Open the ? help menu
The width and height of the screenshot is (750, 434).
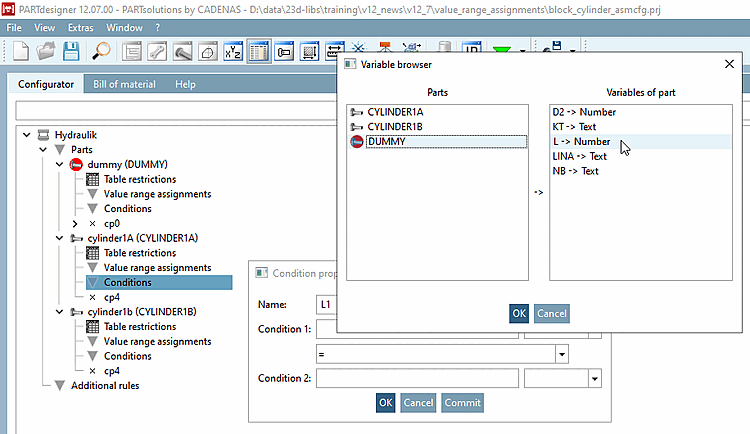tap(158, 28)
